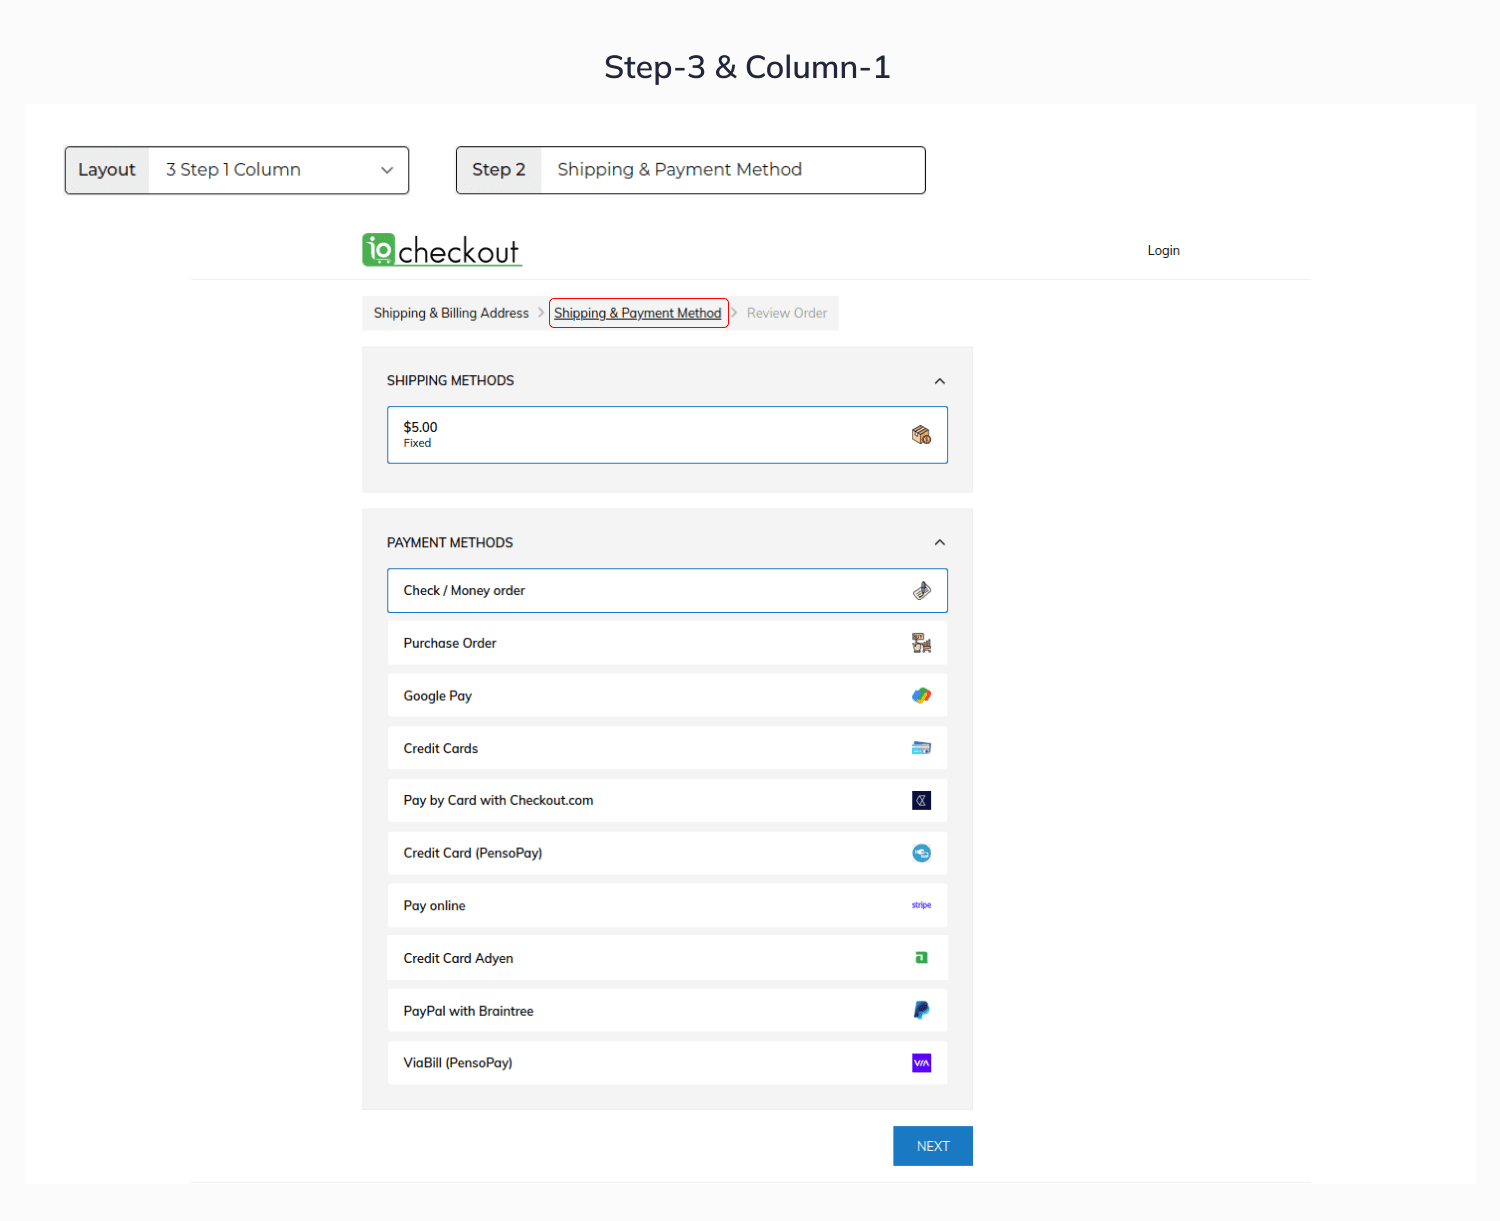Image resolution: width=1500 pixels, height=1221 pixels.
Task: Click the Stripe logo icon
Action: (921, 905)
